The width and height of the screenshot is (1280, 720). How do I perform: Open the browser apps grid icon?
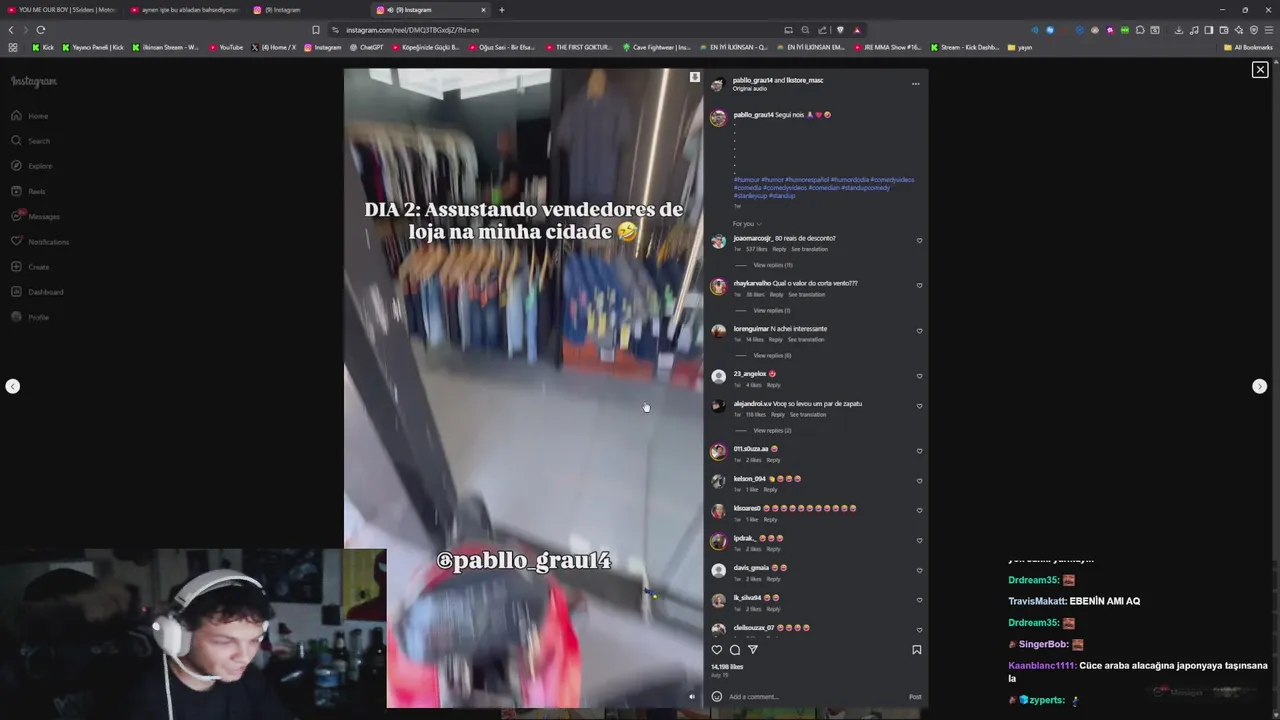pyautogui.click(x=12, y=47)
